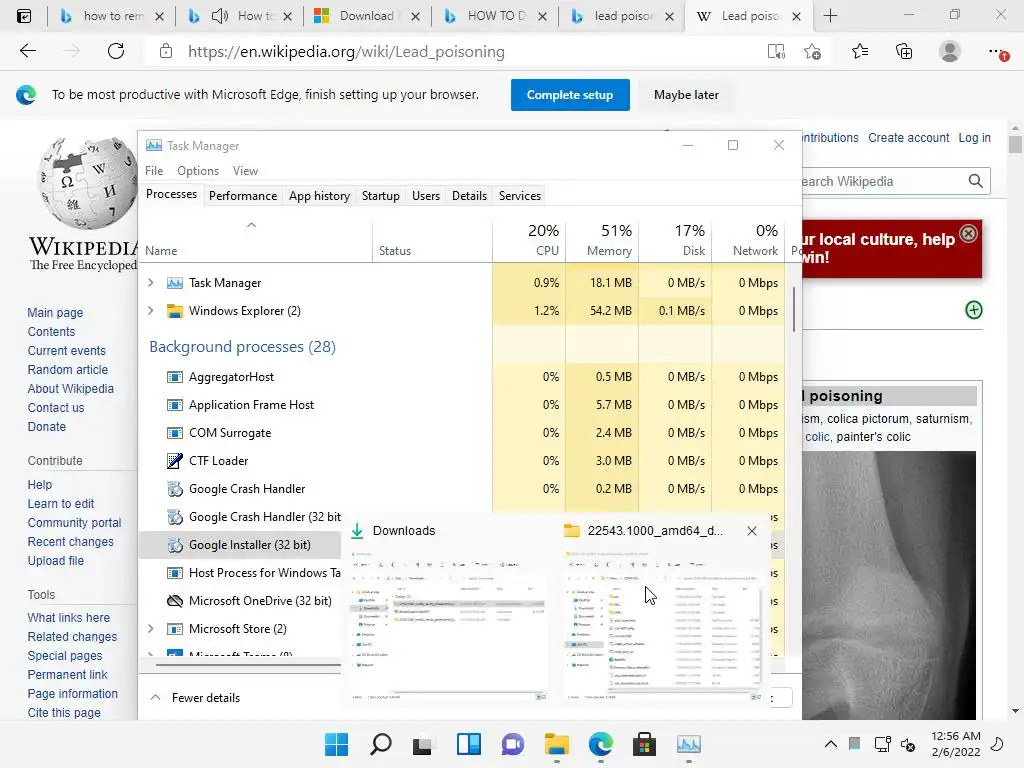Click Task Manager taskbar icon
The width and height of the screenshot is (1024, 768).
688,744
